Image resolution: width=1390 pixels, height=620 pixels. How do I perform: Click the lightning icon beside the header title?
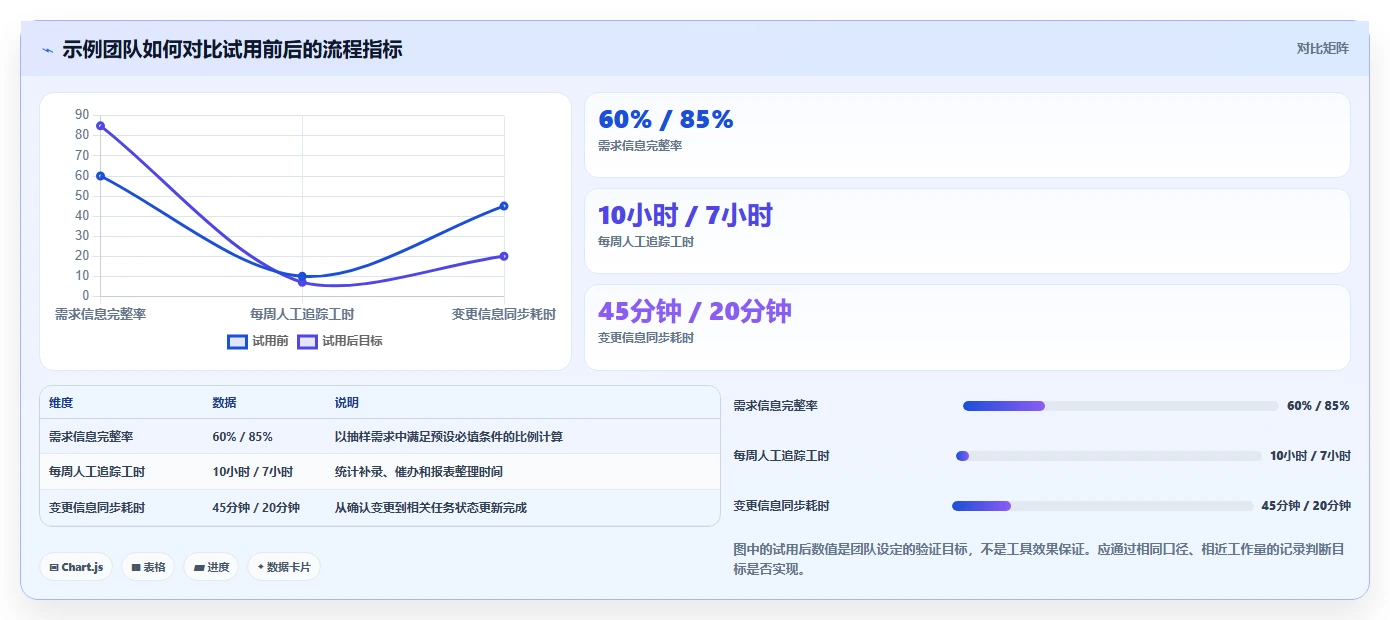(x=47, y=50)
